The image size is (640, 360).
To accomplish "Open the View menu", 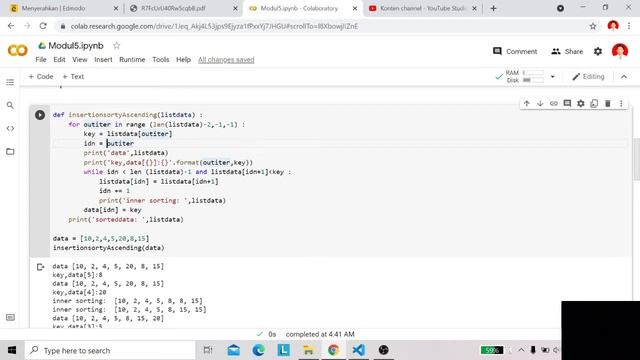I will (x=80, y=60).
